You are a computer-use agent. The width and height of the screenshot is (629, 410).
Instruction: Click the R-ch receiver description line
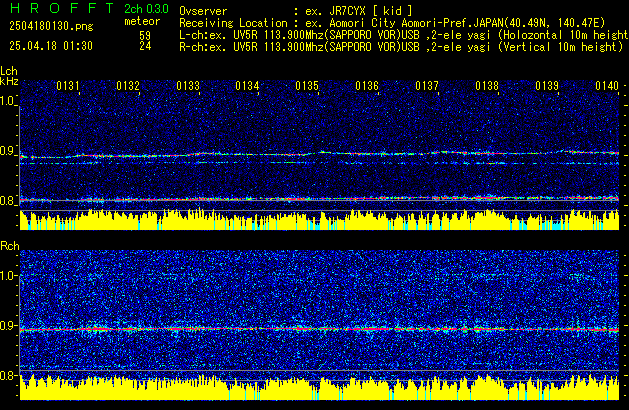pyautogui.click(x=401, y=47)
